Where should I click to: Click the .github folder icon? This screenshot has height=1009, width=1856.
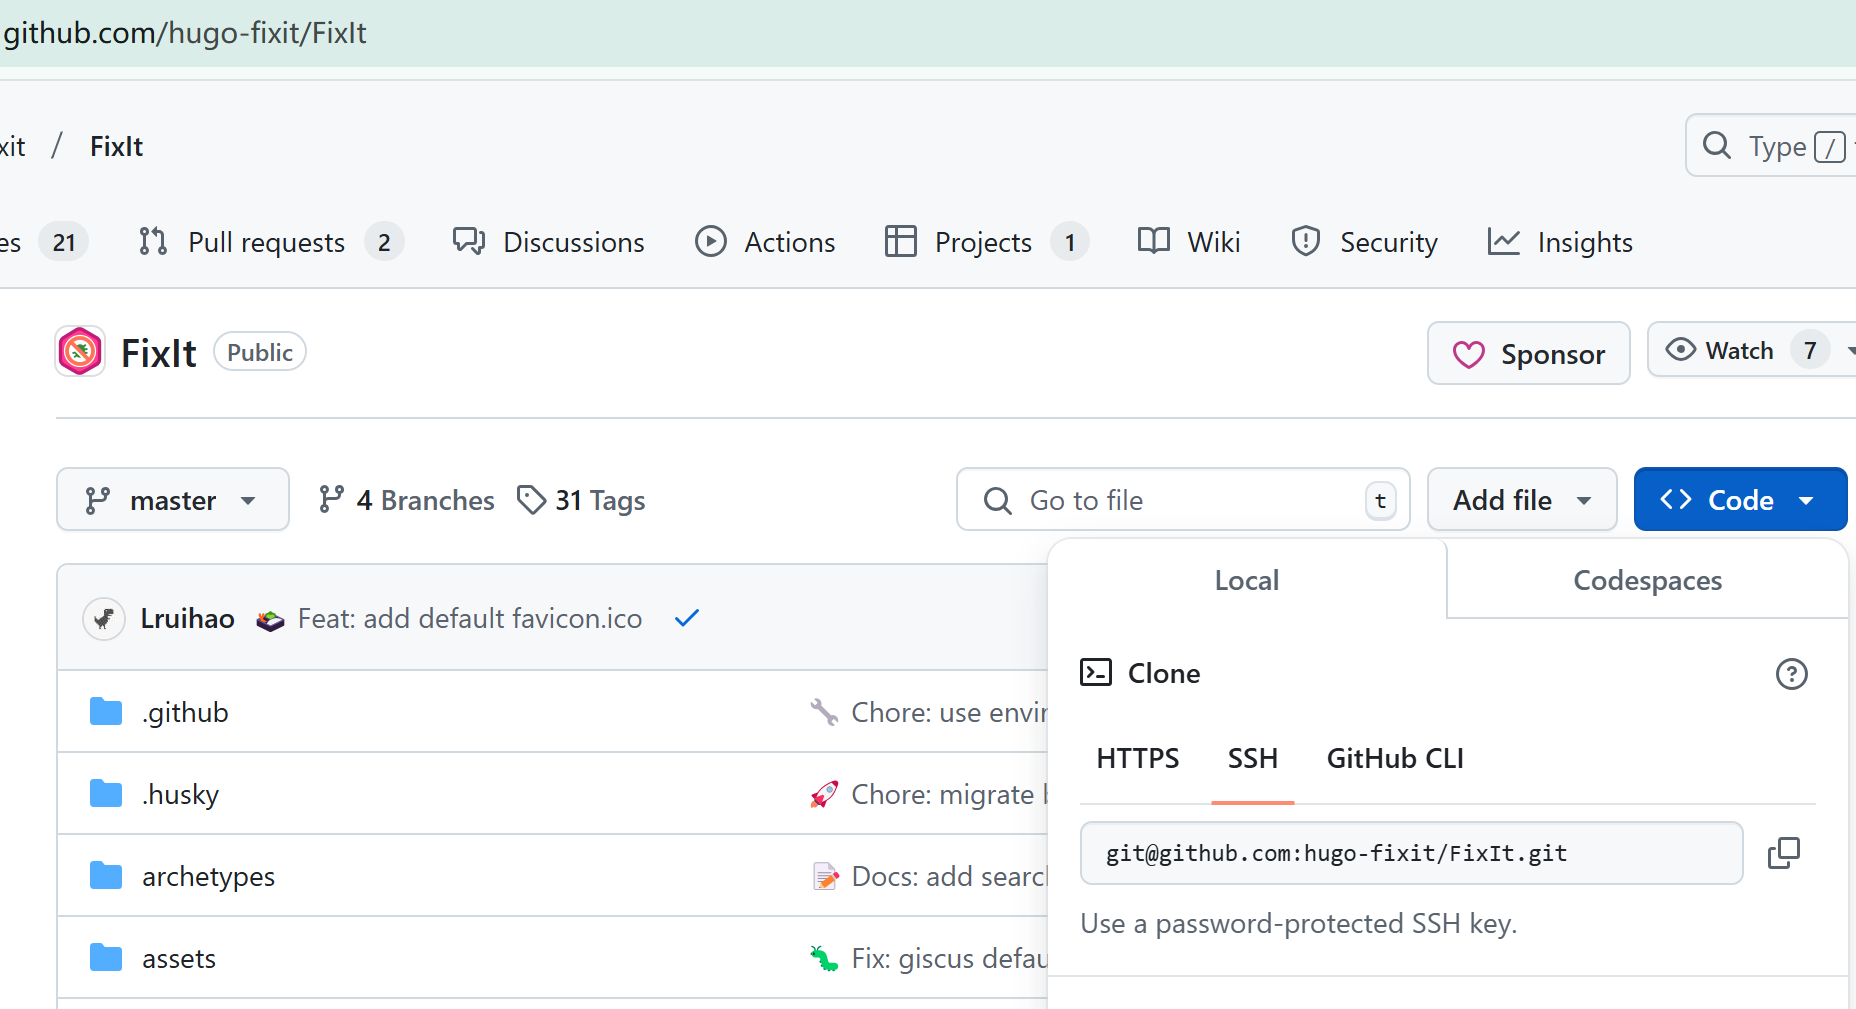point(106,712)
